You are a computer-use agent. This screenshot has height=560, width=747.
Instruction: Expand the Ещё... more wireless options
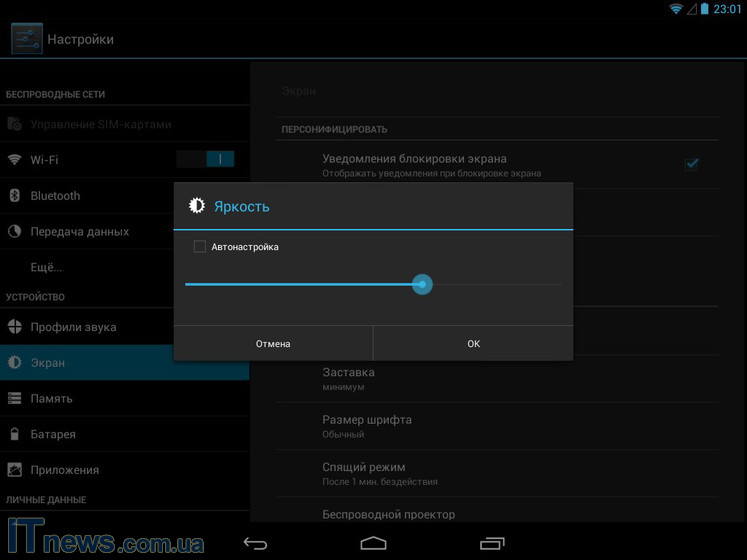[x=46, y=267]
